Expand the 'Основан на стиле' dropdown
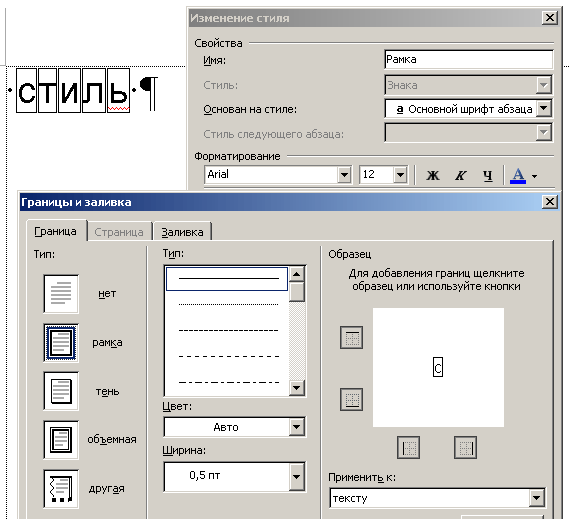 pyautogui.click(x=544, y=108)
